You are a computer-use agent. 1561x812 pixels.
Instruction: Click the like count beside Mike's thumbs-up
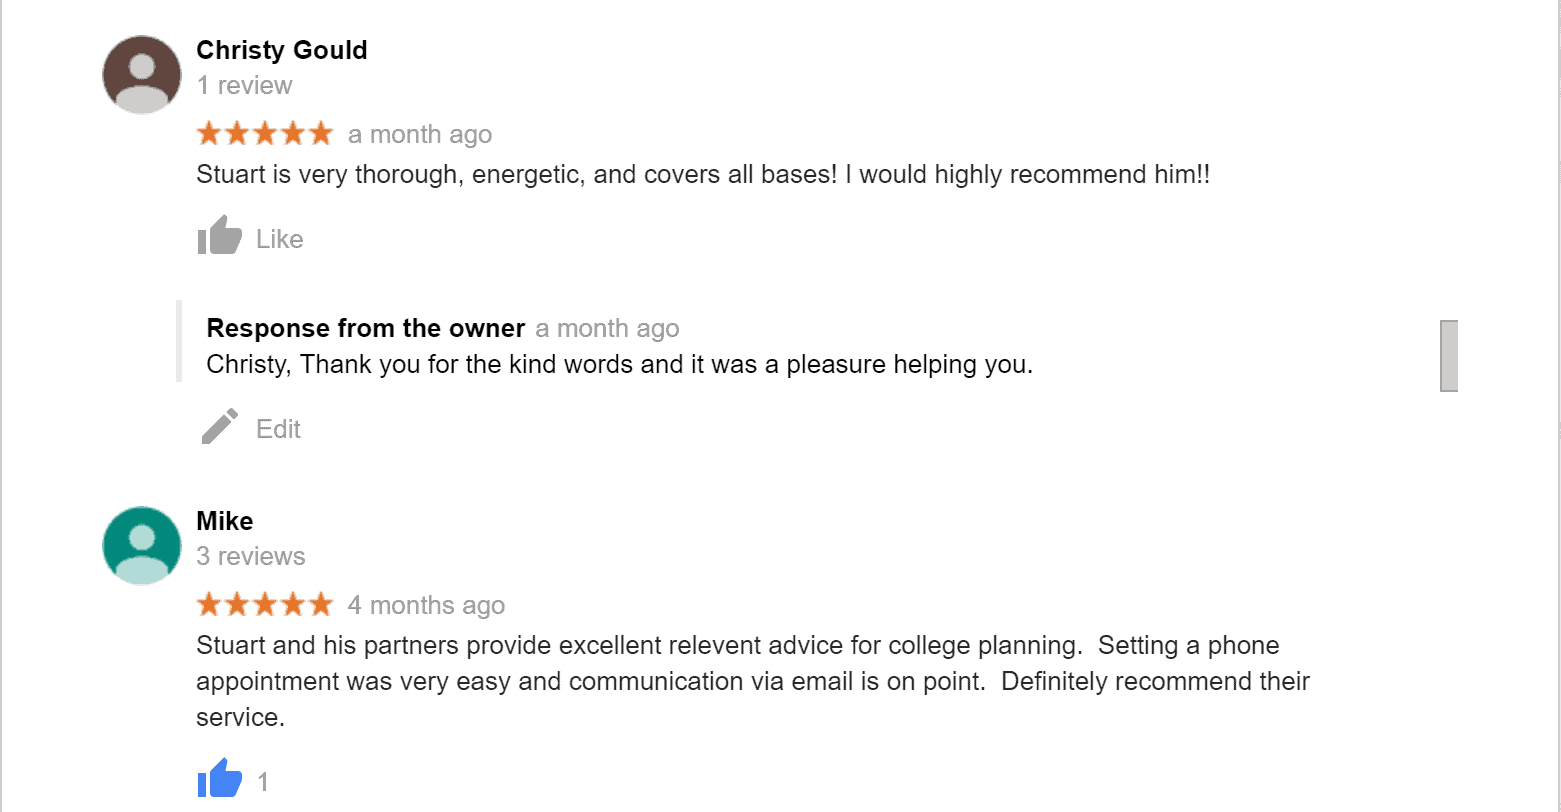coord(263,782)
